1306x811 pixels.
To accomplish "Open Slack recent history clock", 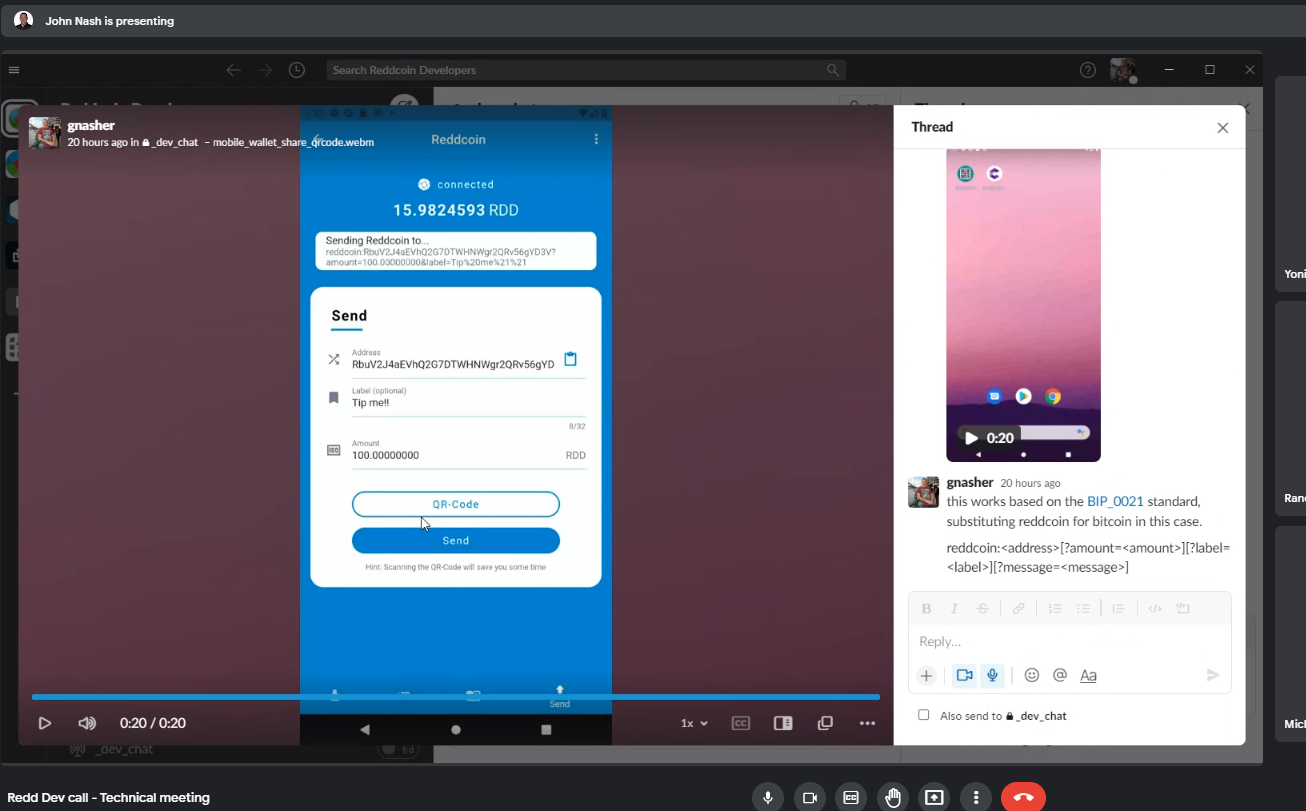I will [297, 70].
